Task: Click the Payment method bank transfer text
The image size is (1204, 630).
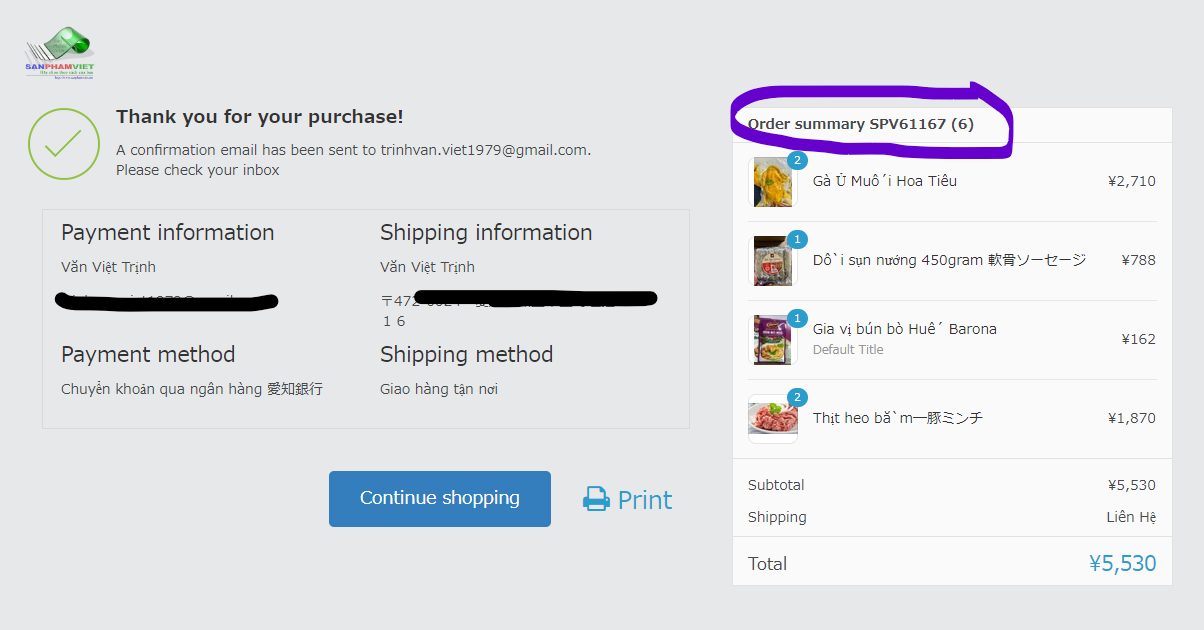Action: click(x=192, y=389)
